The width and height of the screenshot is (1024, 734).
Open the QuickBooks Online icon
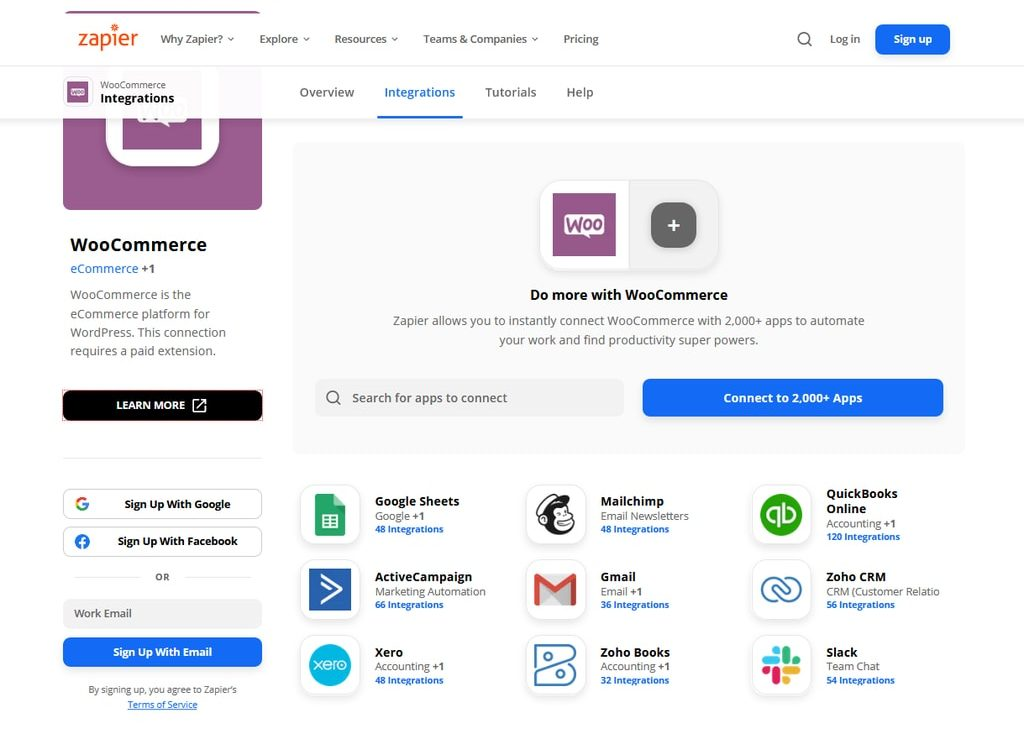pos(781,515)
